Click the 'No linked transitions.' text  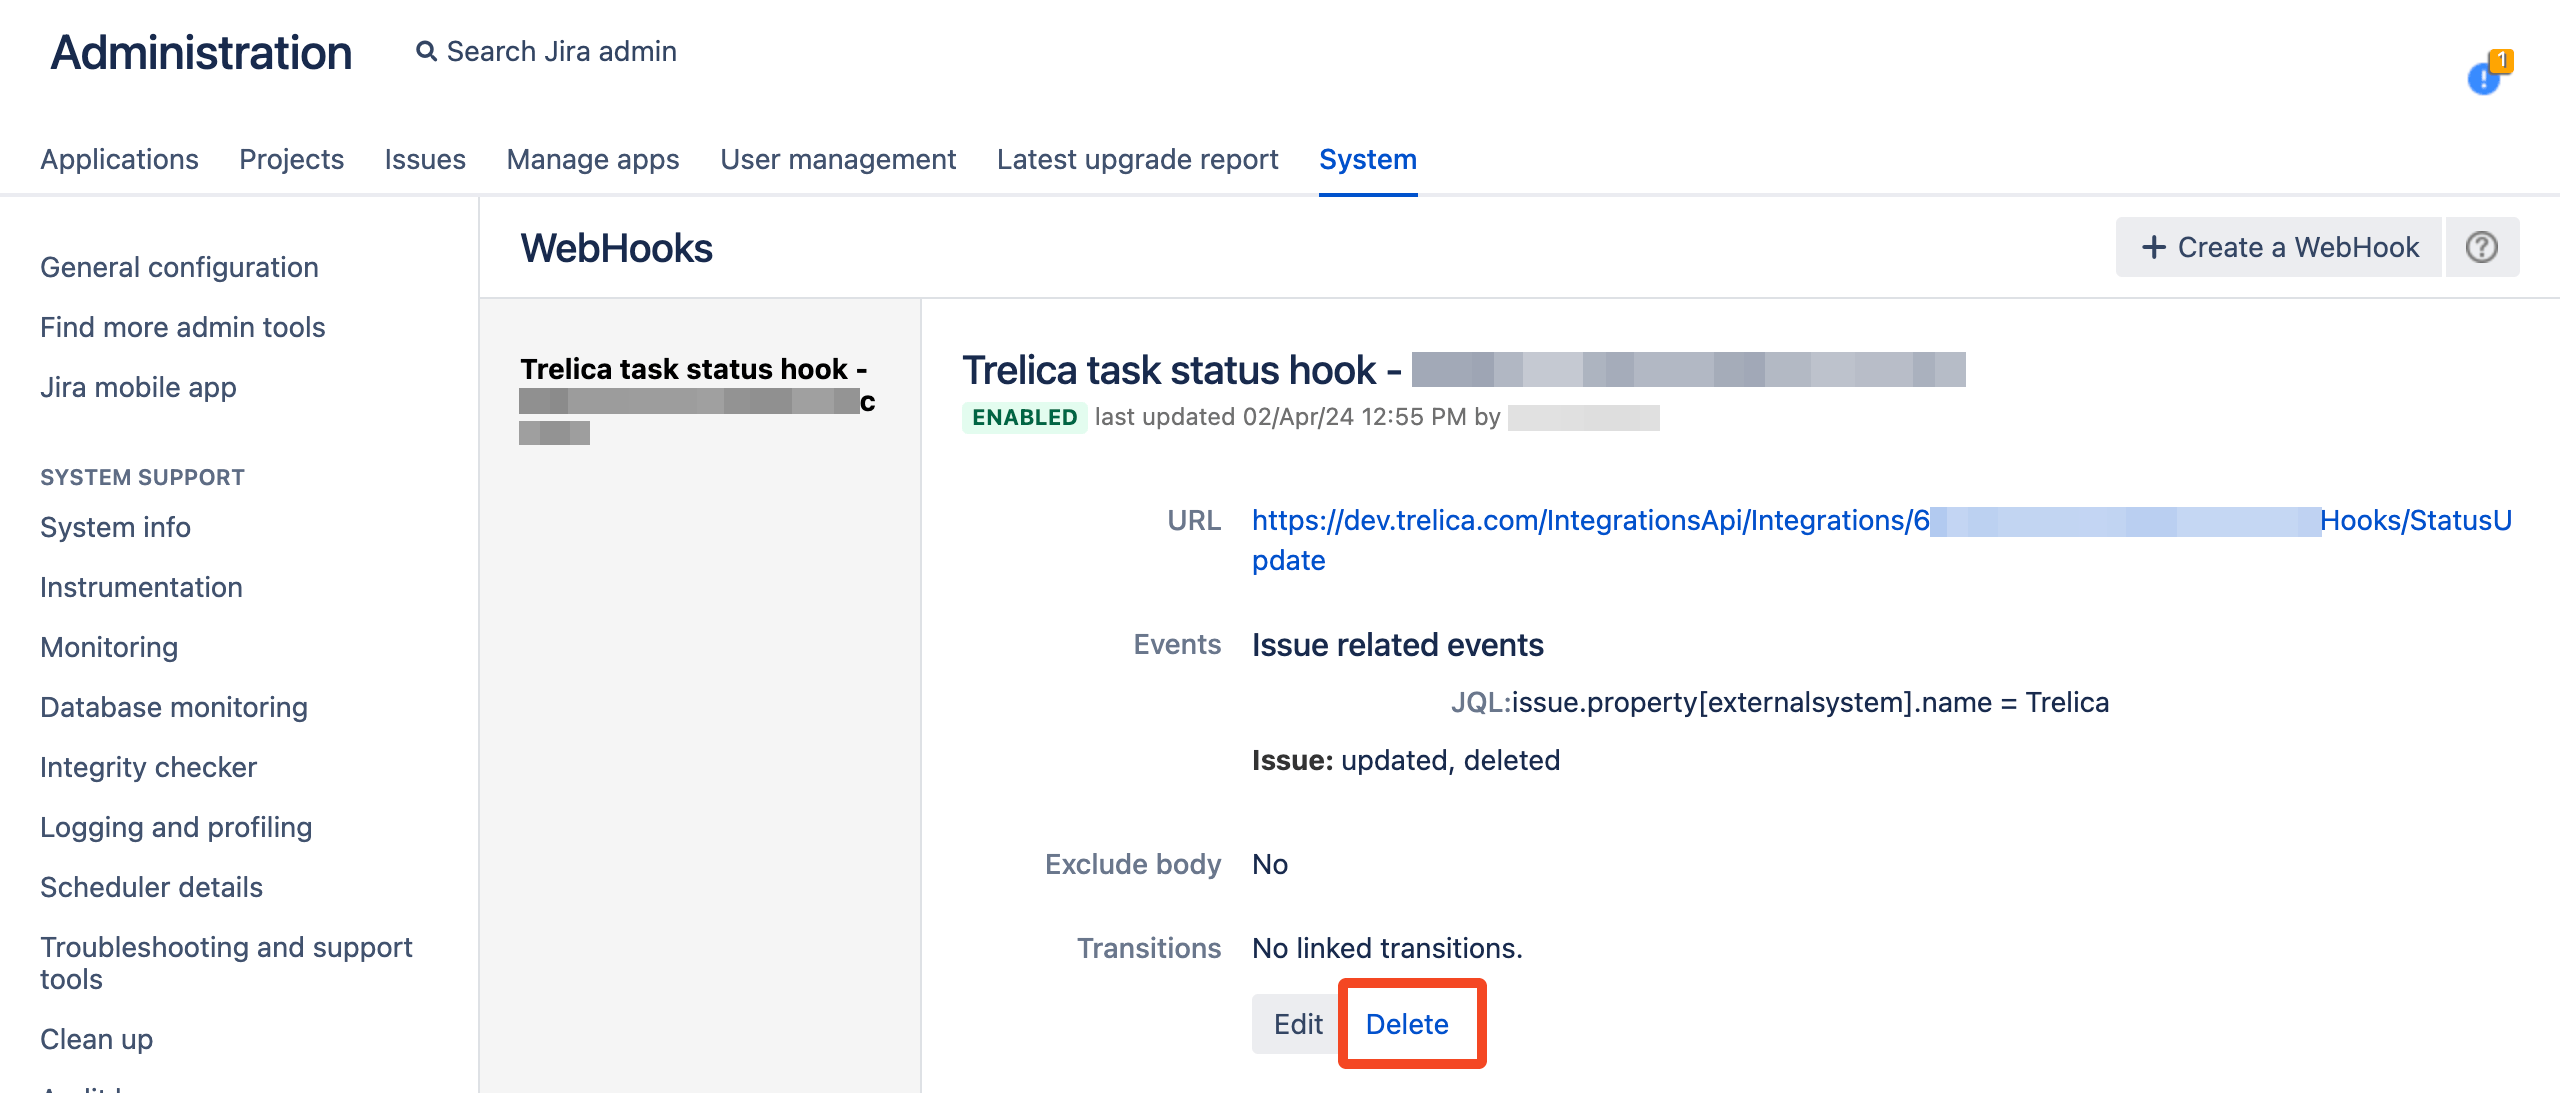click(1387, 948)
